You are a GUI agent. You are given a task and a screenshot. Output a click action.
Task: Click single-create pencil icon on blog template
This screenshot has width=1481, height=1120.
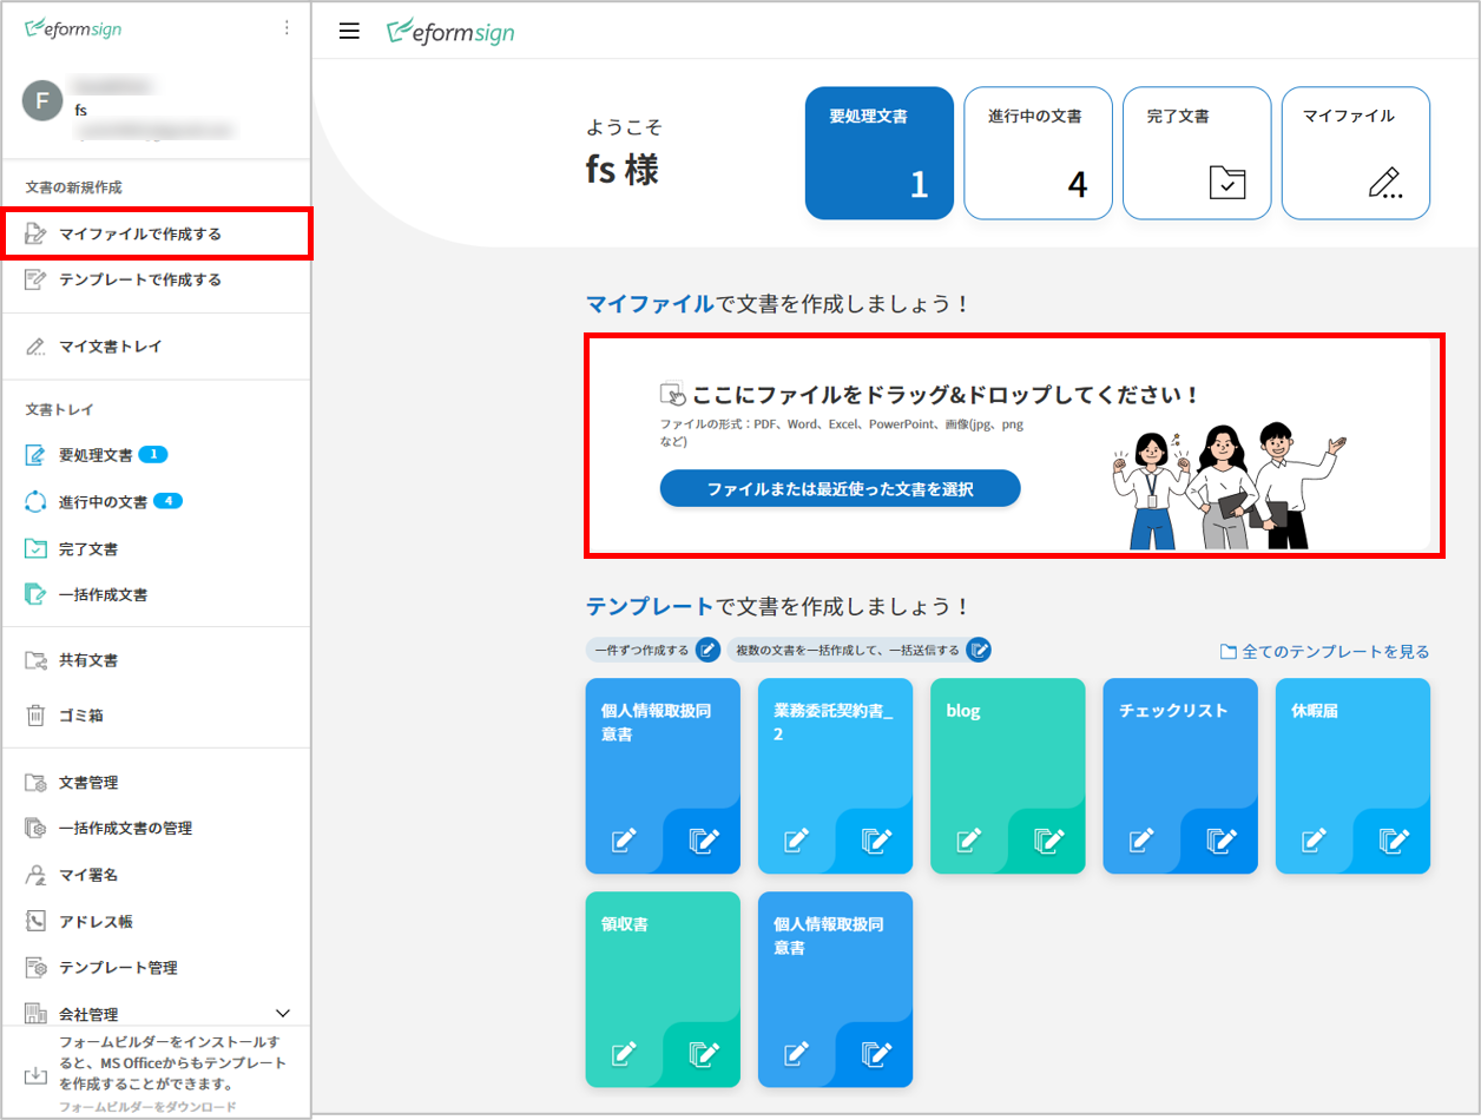point(968,840)
